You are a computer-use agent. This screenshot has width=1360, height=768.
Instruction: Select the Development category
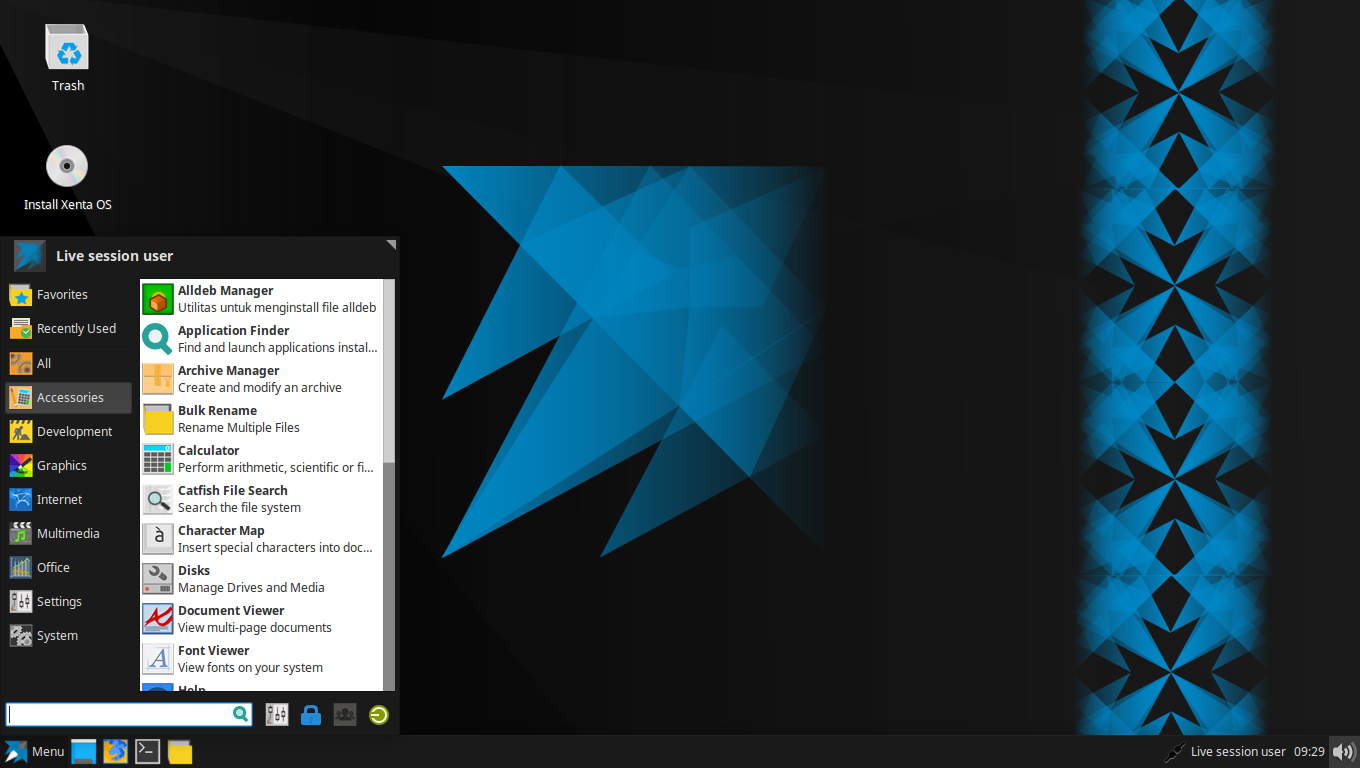pyautogui.click(x=68, y=431)
